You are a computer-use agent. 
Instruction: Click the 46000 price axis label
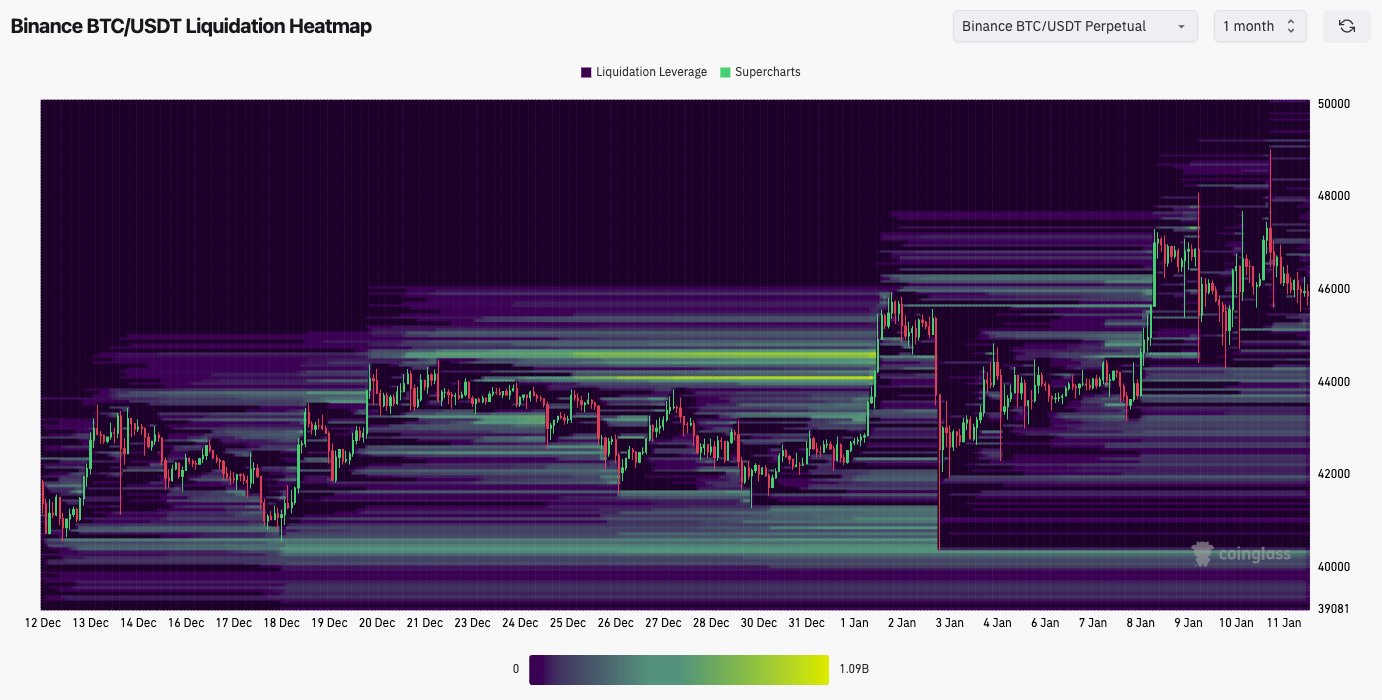[x=1334, y=289]
